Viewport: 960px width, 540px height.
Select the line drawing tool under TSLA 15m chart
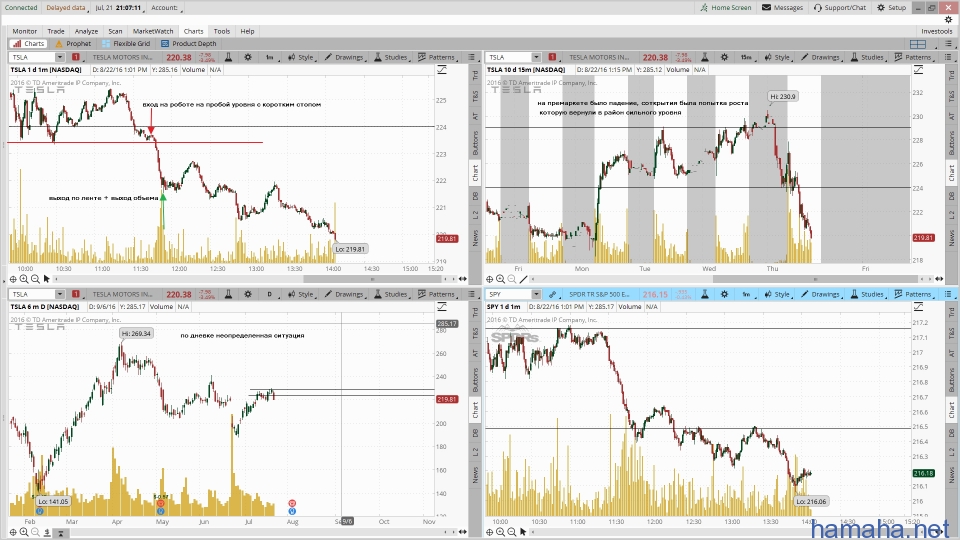pos(523,279)
